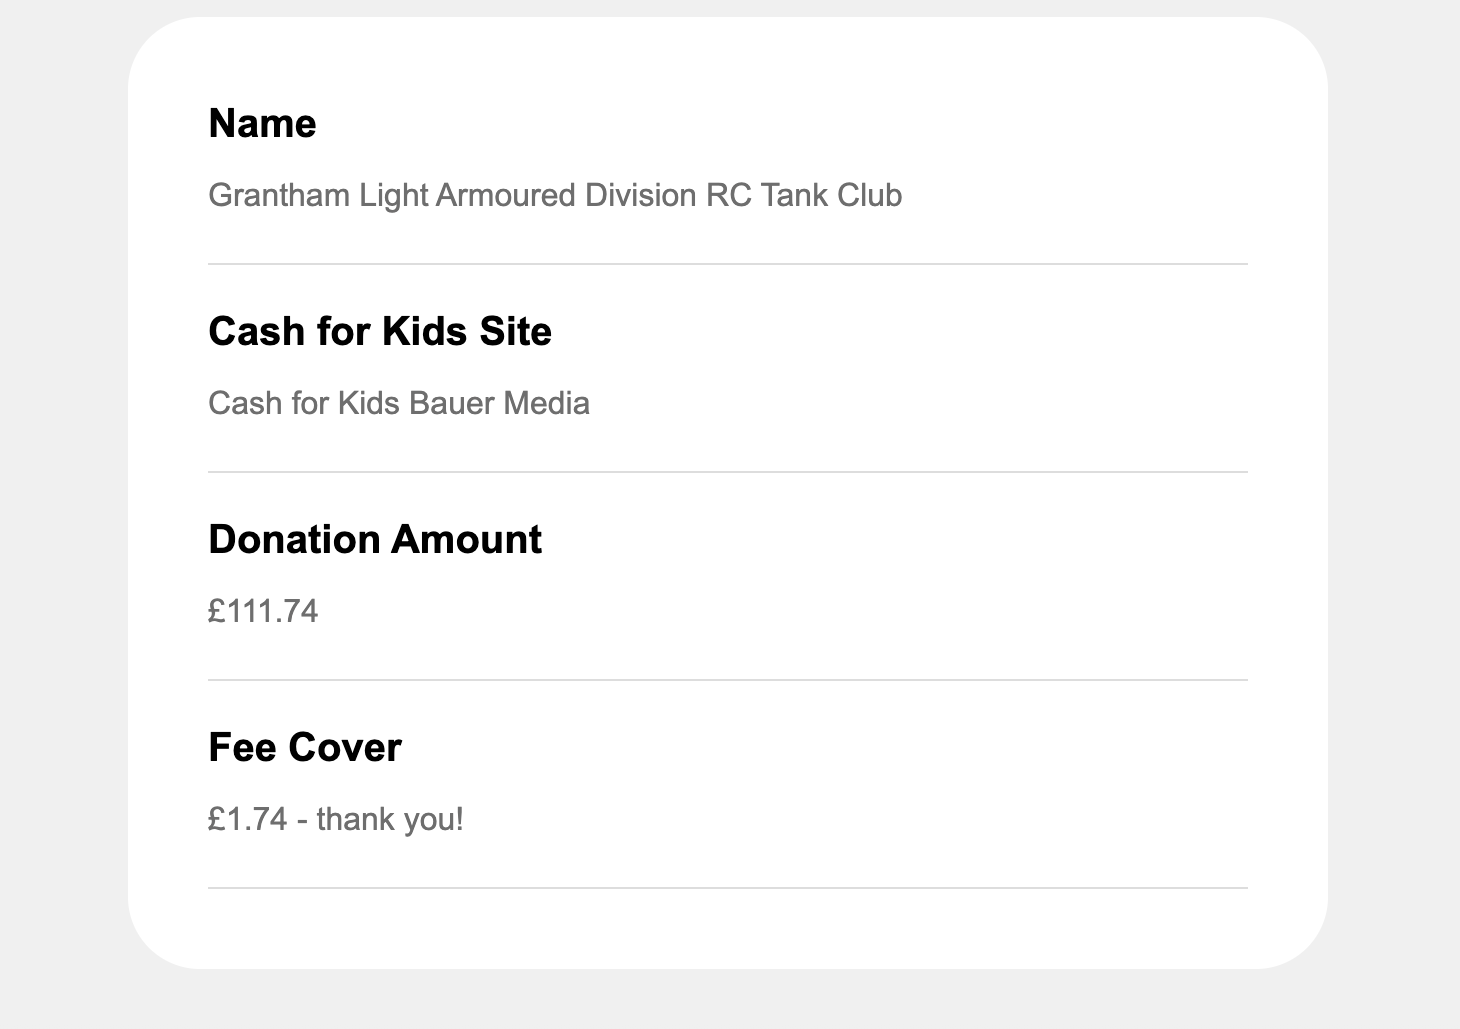
Task: Click the "Fee Cover" heading
Action: [305, 748]
